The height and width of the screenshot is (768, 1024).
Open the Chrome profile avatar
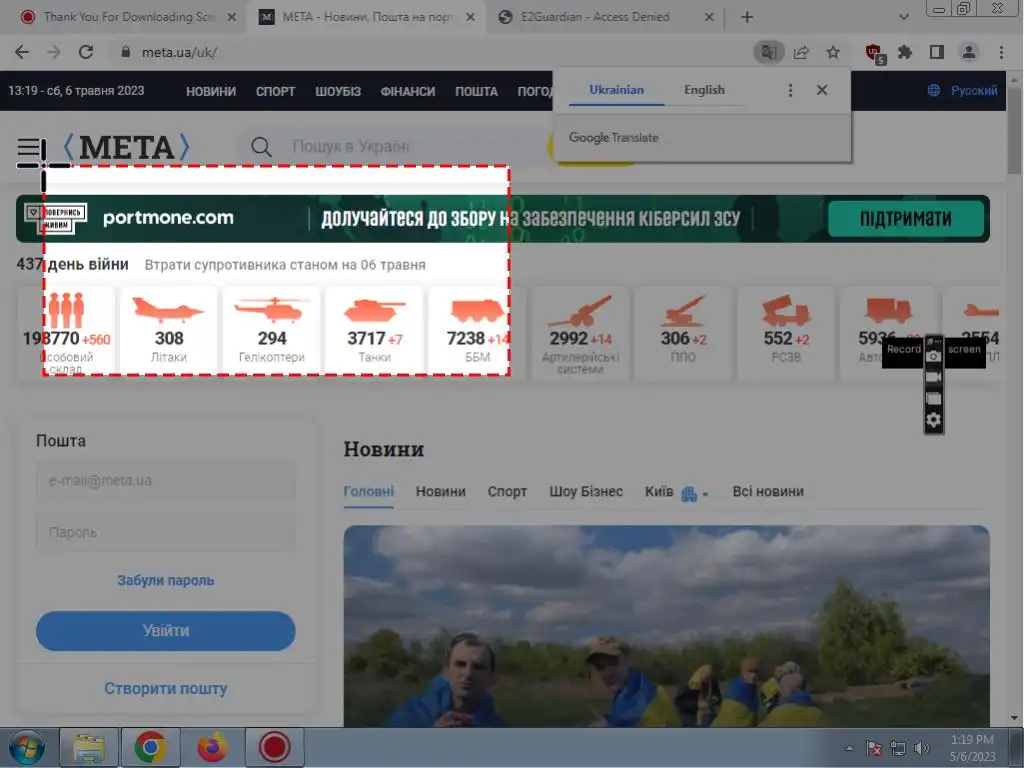click(x=968, y=52)
